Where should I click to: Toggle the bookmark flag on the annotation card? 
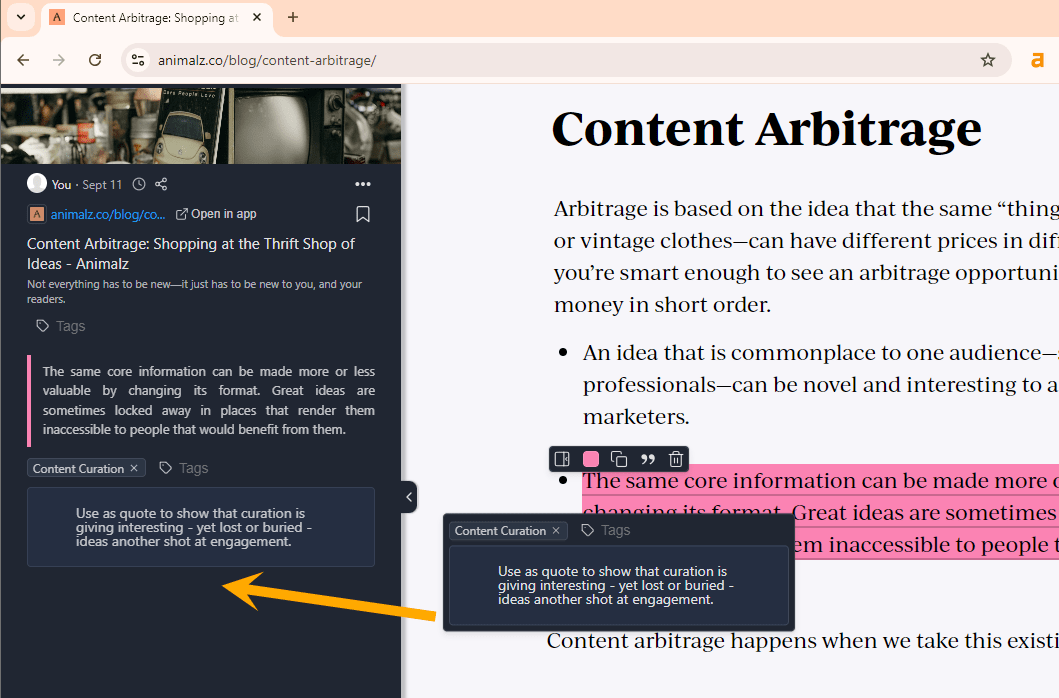tap(363, 213)
